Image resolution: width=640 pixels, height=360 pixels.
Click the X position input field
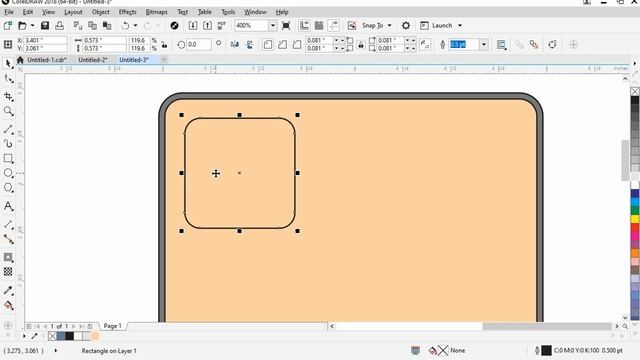tap(45, 40)
